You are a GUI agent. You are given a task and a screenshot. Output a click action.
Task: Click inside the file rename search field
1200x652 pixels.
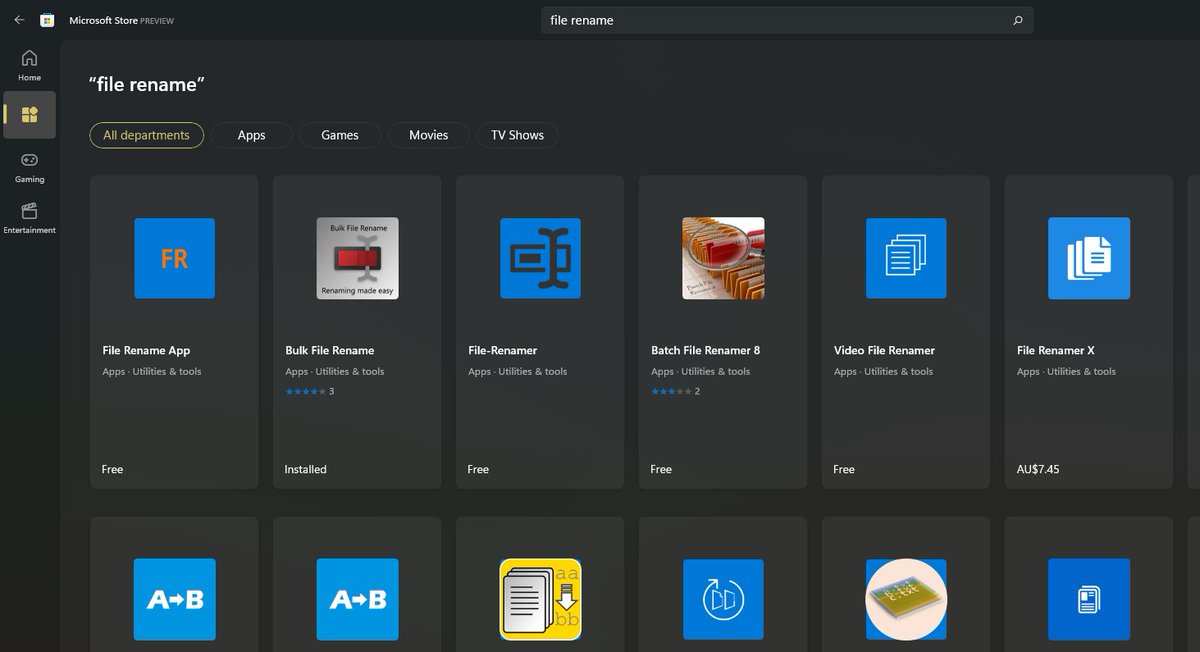[x=787, y=20]
